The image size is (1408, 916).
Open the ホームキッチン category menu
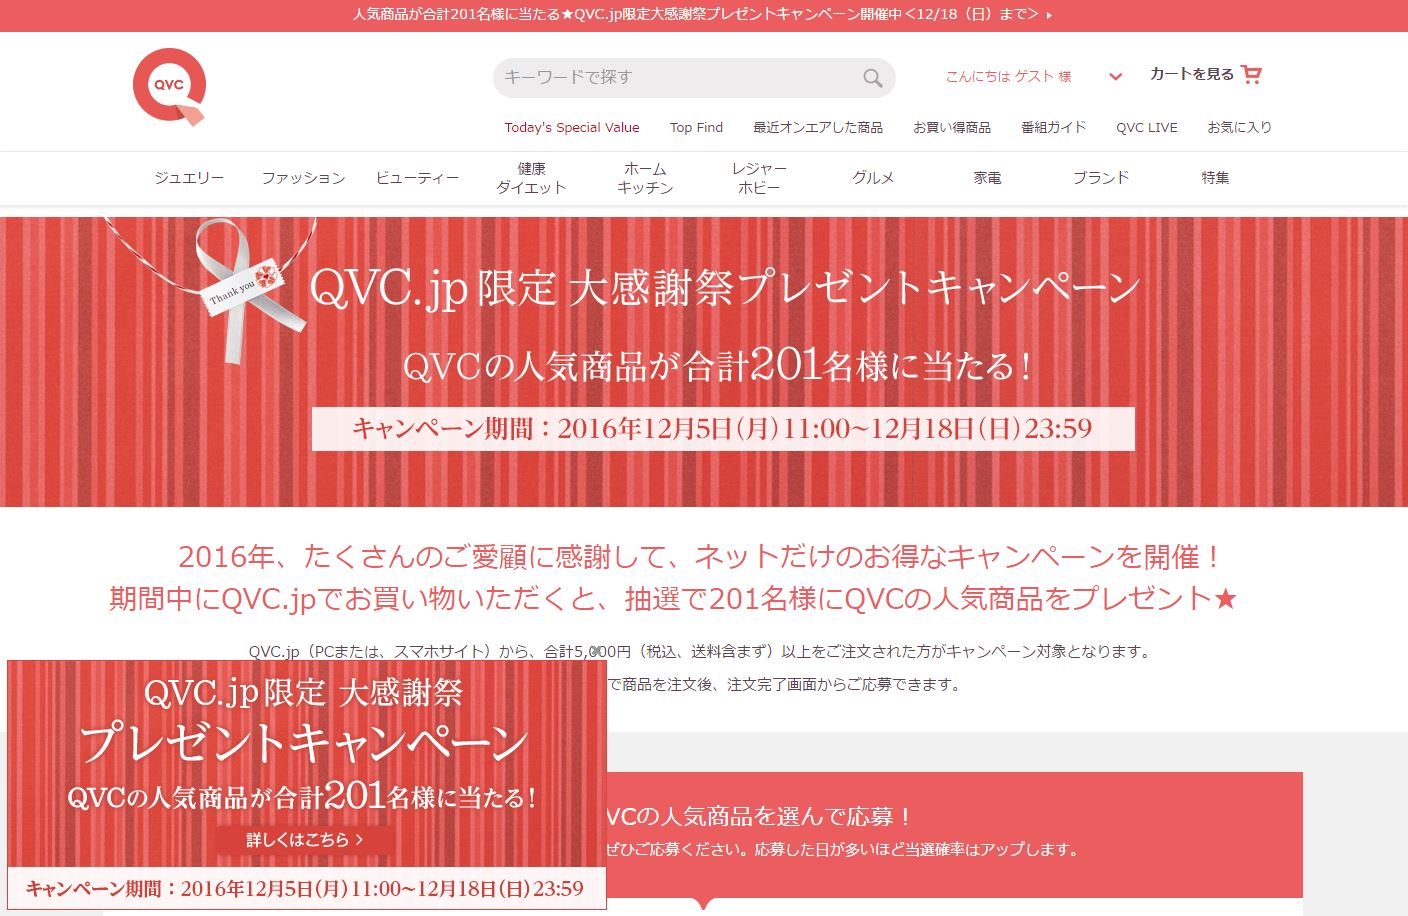pyautogui.click(x=645, y=178)
